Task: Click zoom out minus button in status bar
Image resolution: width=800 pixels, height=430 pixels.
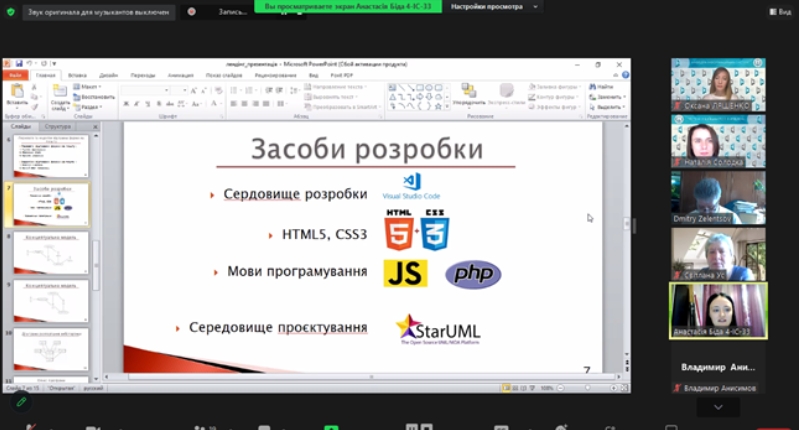Action: click(561, 388)
